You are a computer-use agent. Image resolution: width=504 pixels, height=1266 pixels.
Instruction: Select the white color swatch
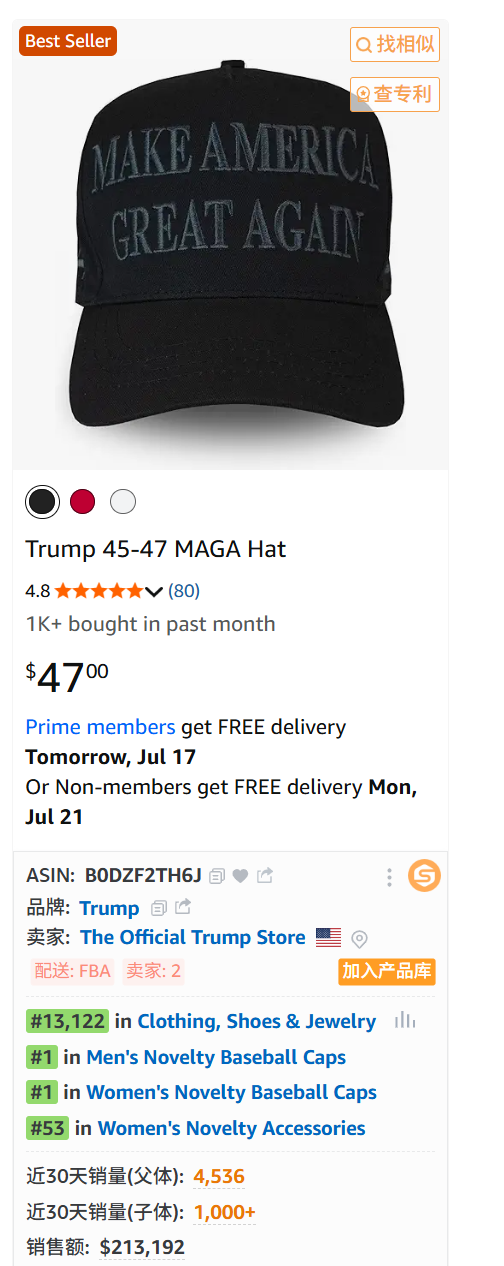(123, 502)
